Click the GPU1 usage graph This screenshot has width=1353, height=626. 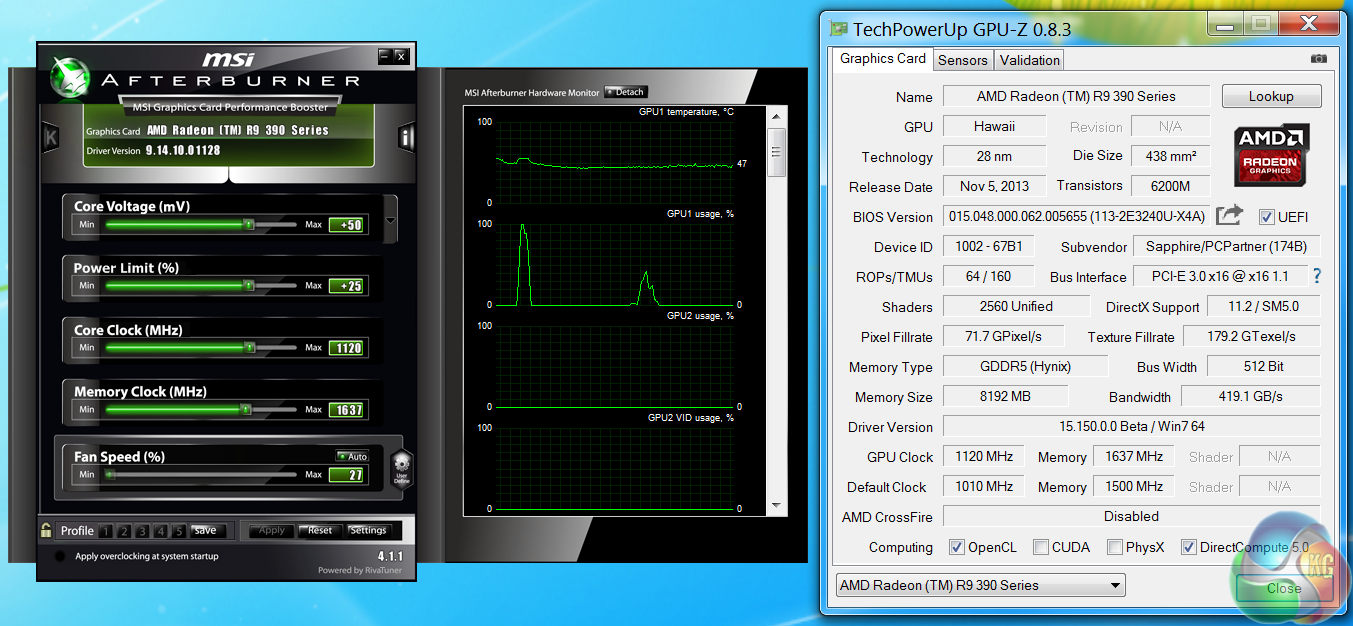[615, 264]
